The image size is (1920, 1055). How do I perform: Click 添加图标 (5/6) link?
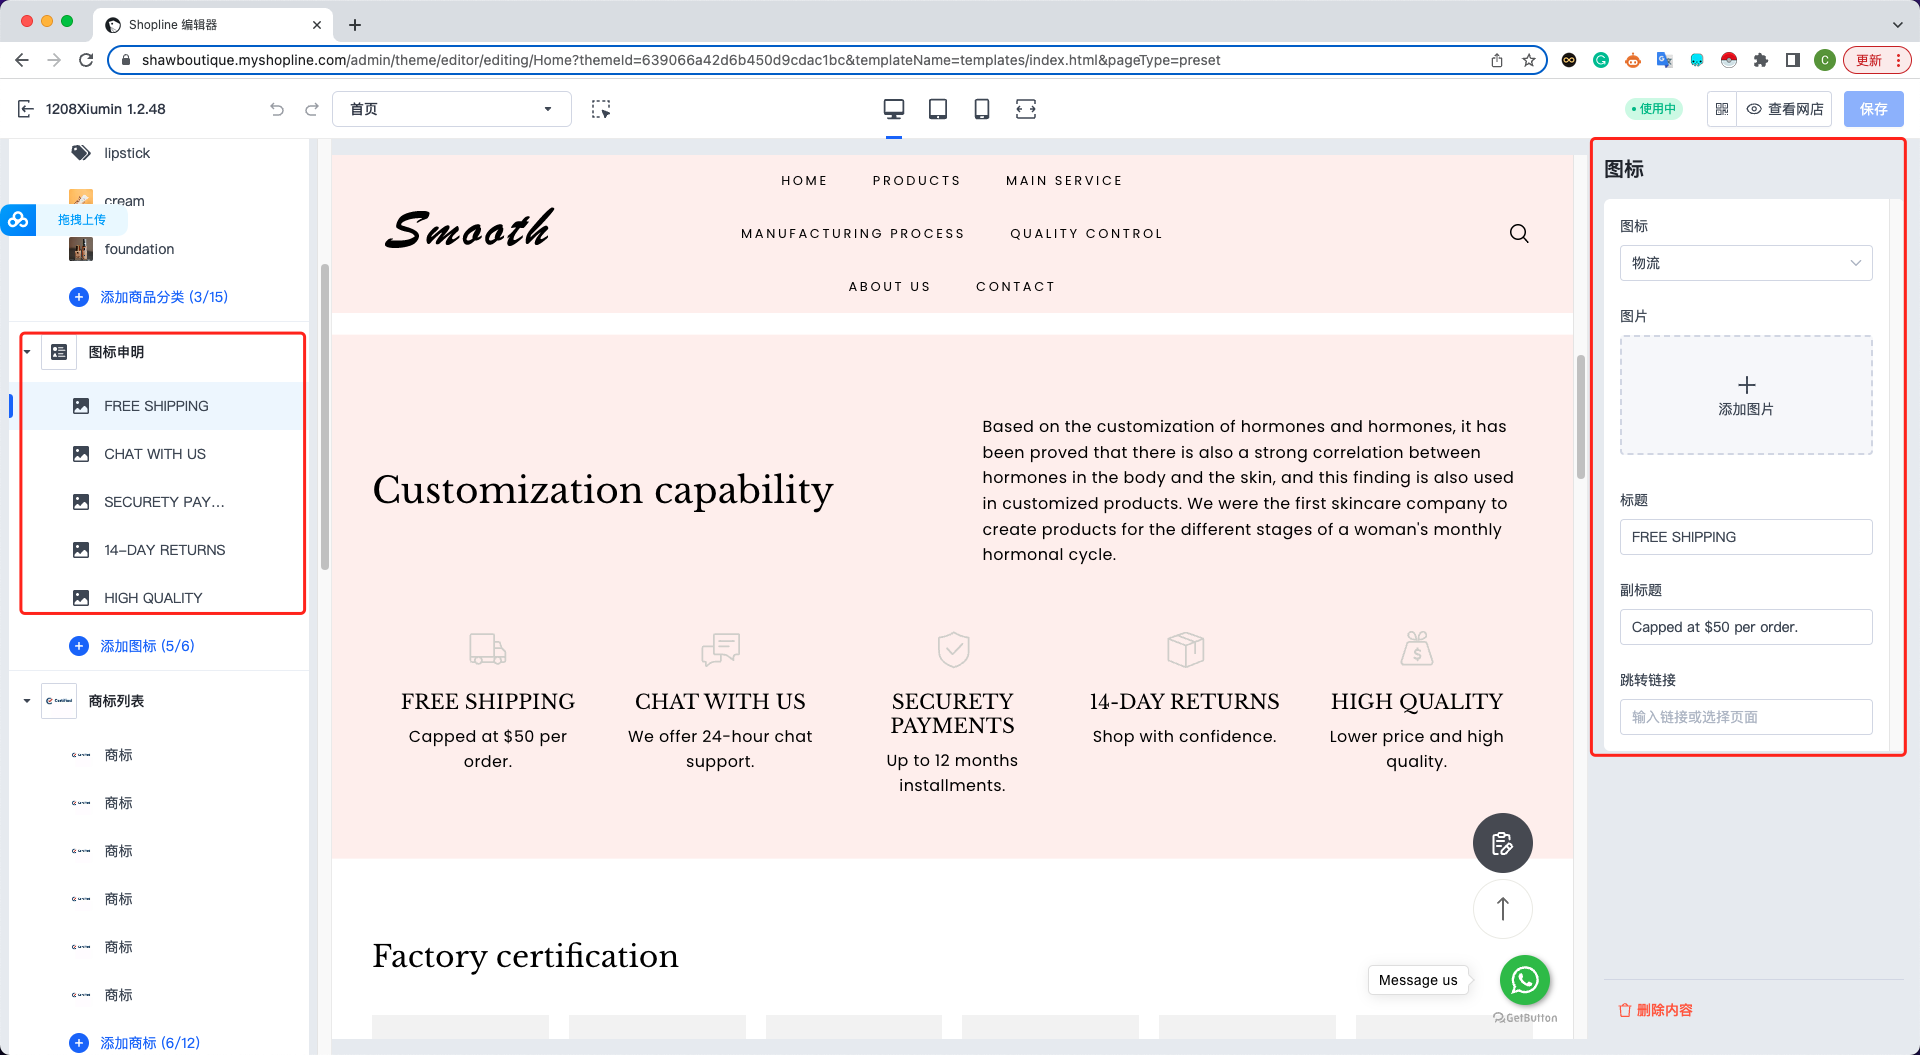click(x=147, y=646)
